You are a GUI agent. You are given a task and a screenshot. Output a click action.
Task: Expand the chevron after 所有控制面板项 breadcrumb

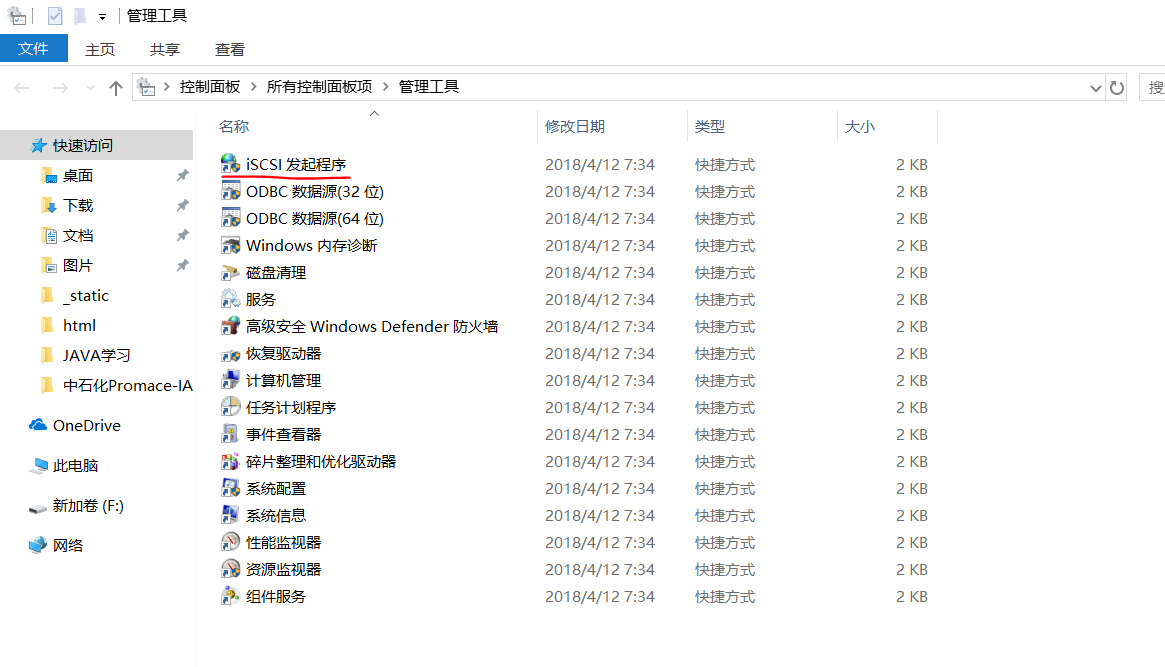click(x=386, y=87)
